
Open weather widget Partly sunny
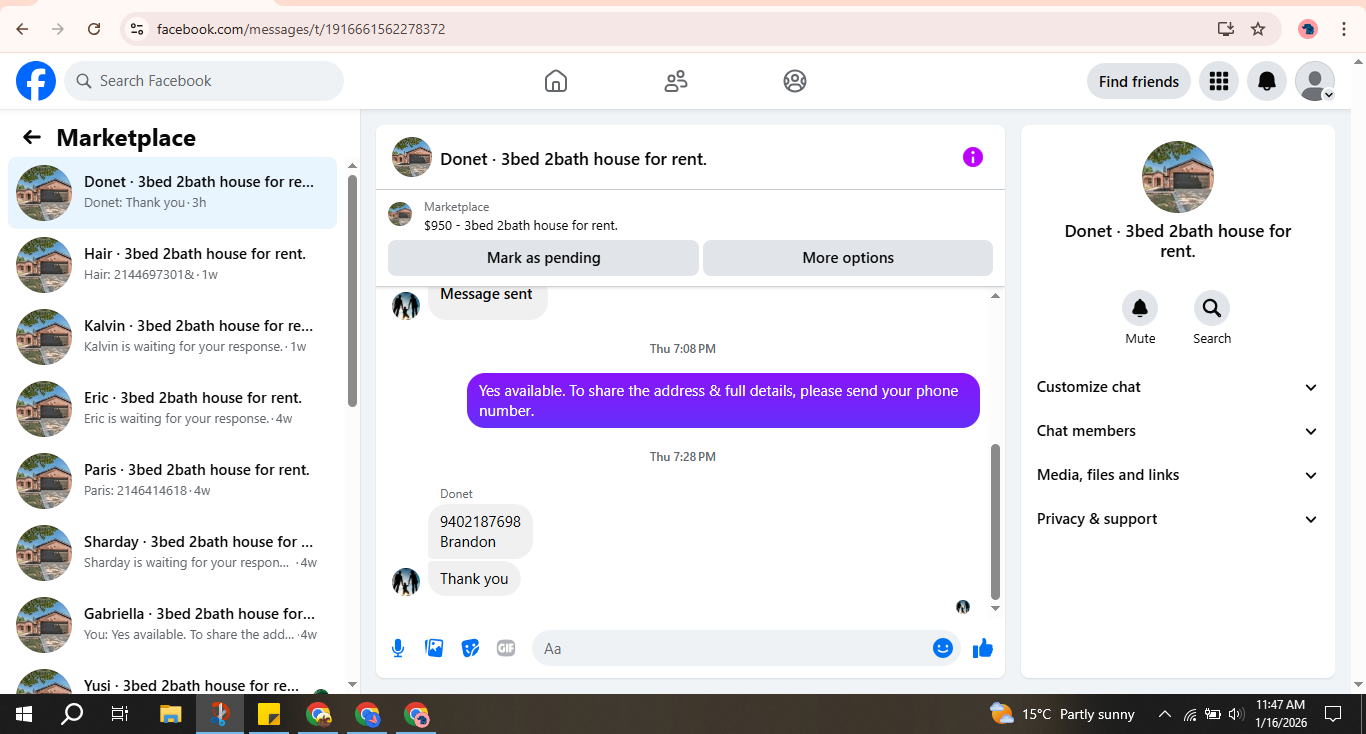coord(1061,714)
